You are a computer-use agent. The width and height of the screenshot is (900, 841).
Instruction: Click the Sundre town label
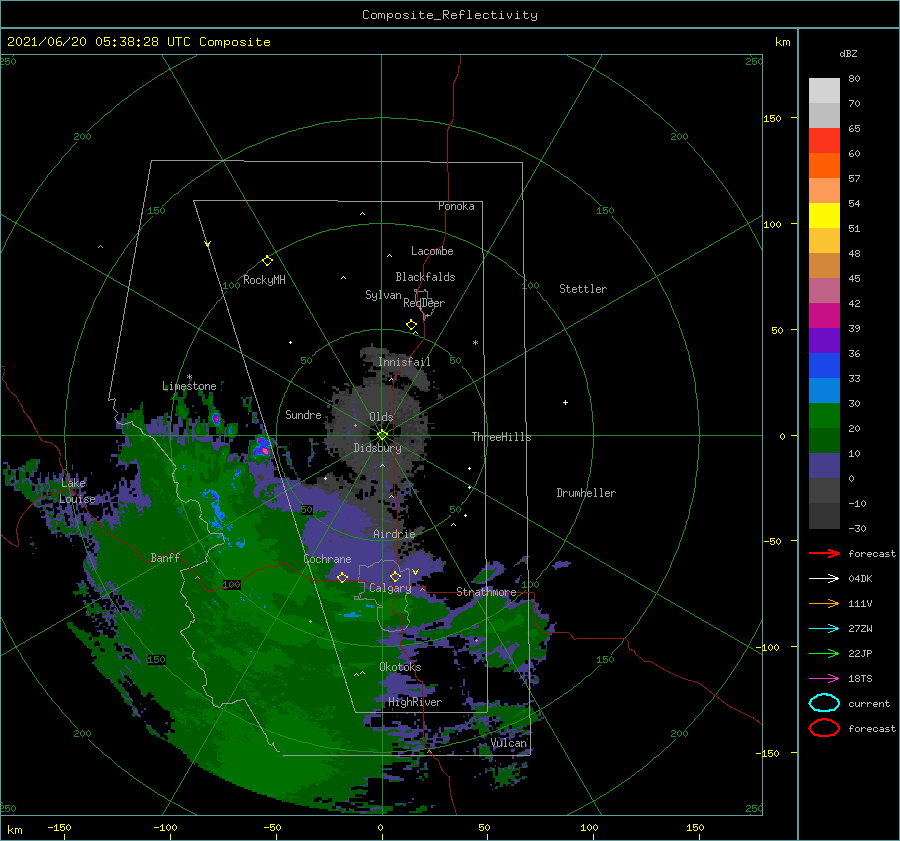coord(303,414)
